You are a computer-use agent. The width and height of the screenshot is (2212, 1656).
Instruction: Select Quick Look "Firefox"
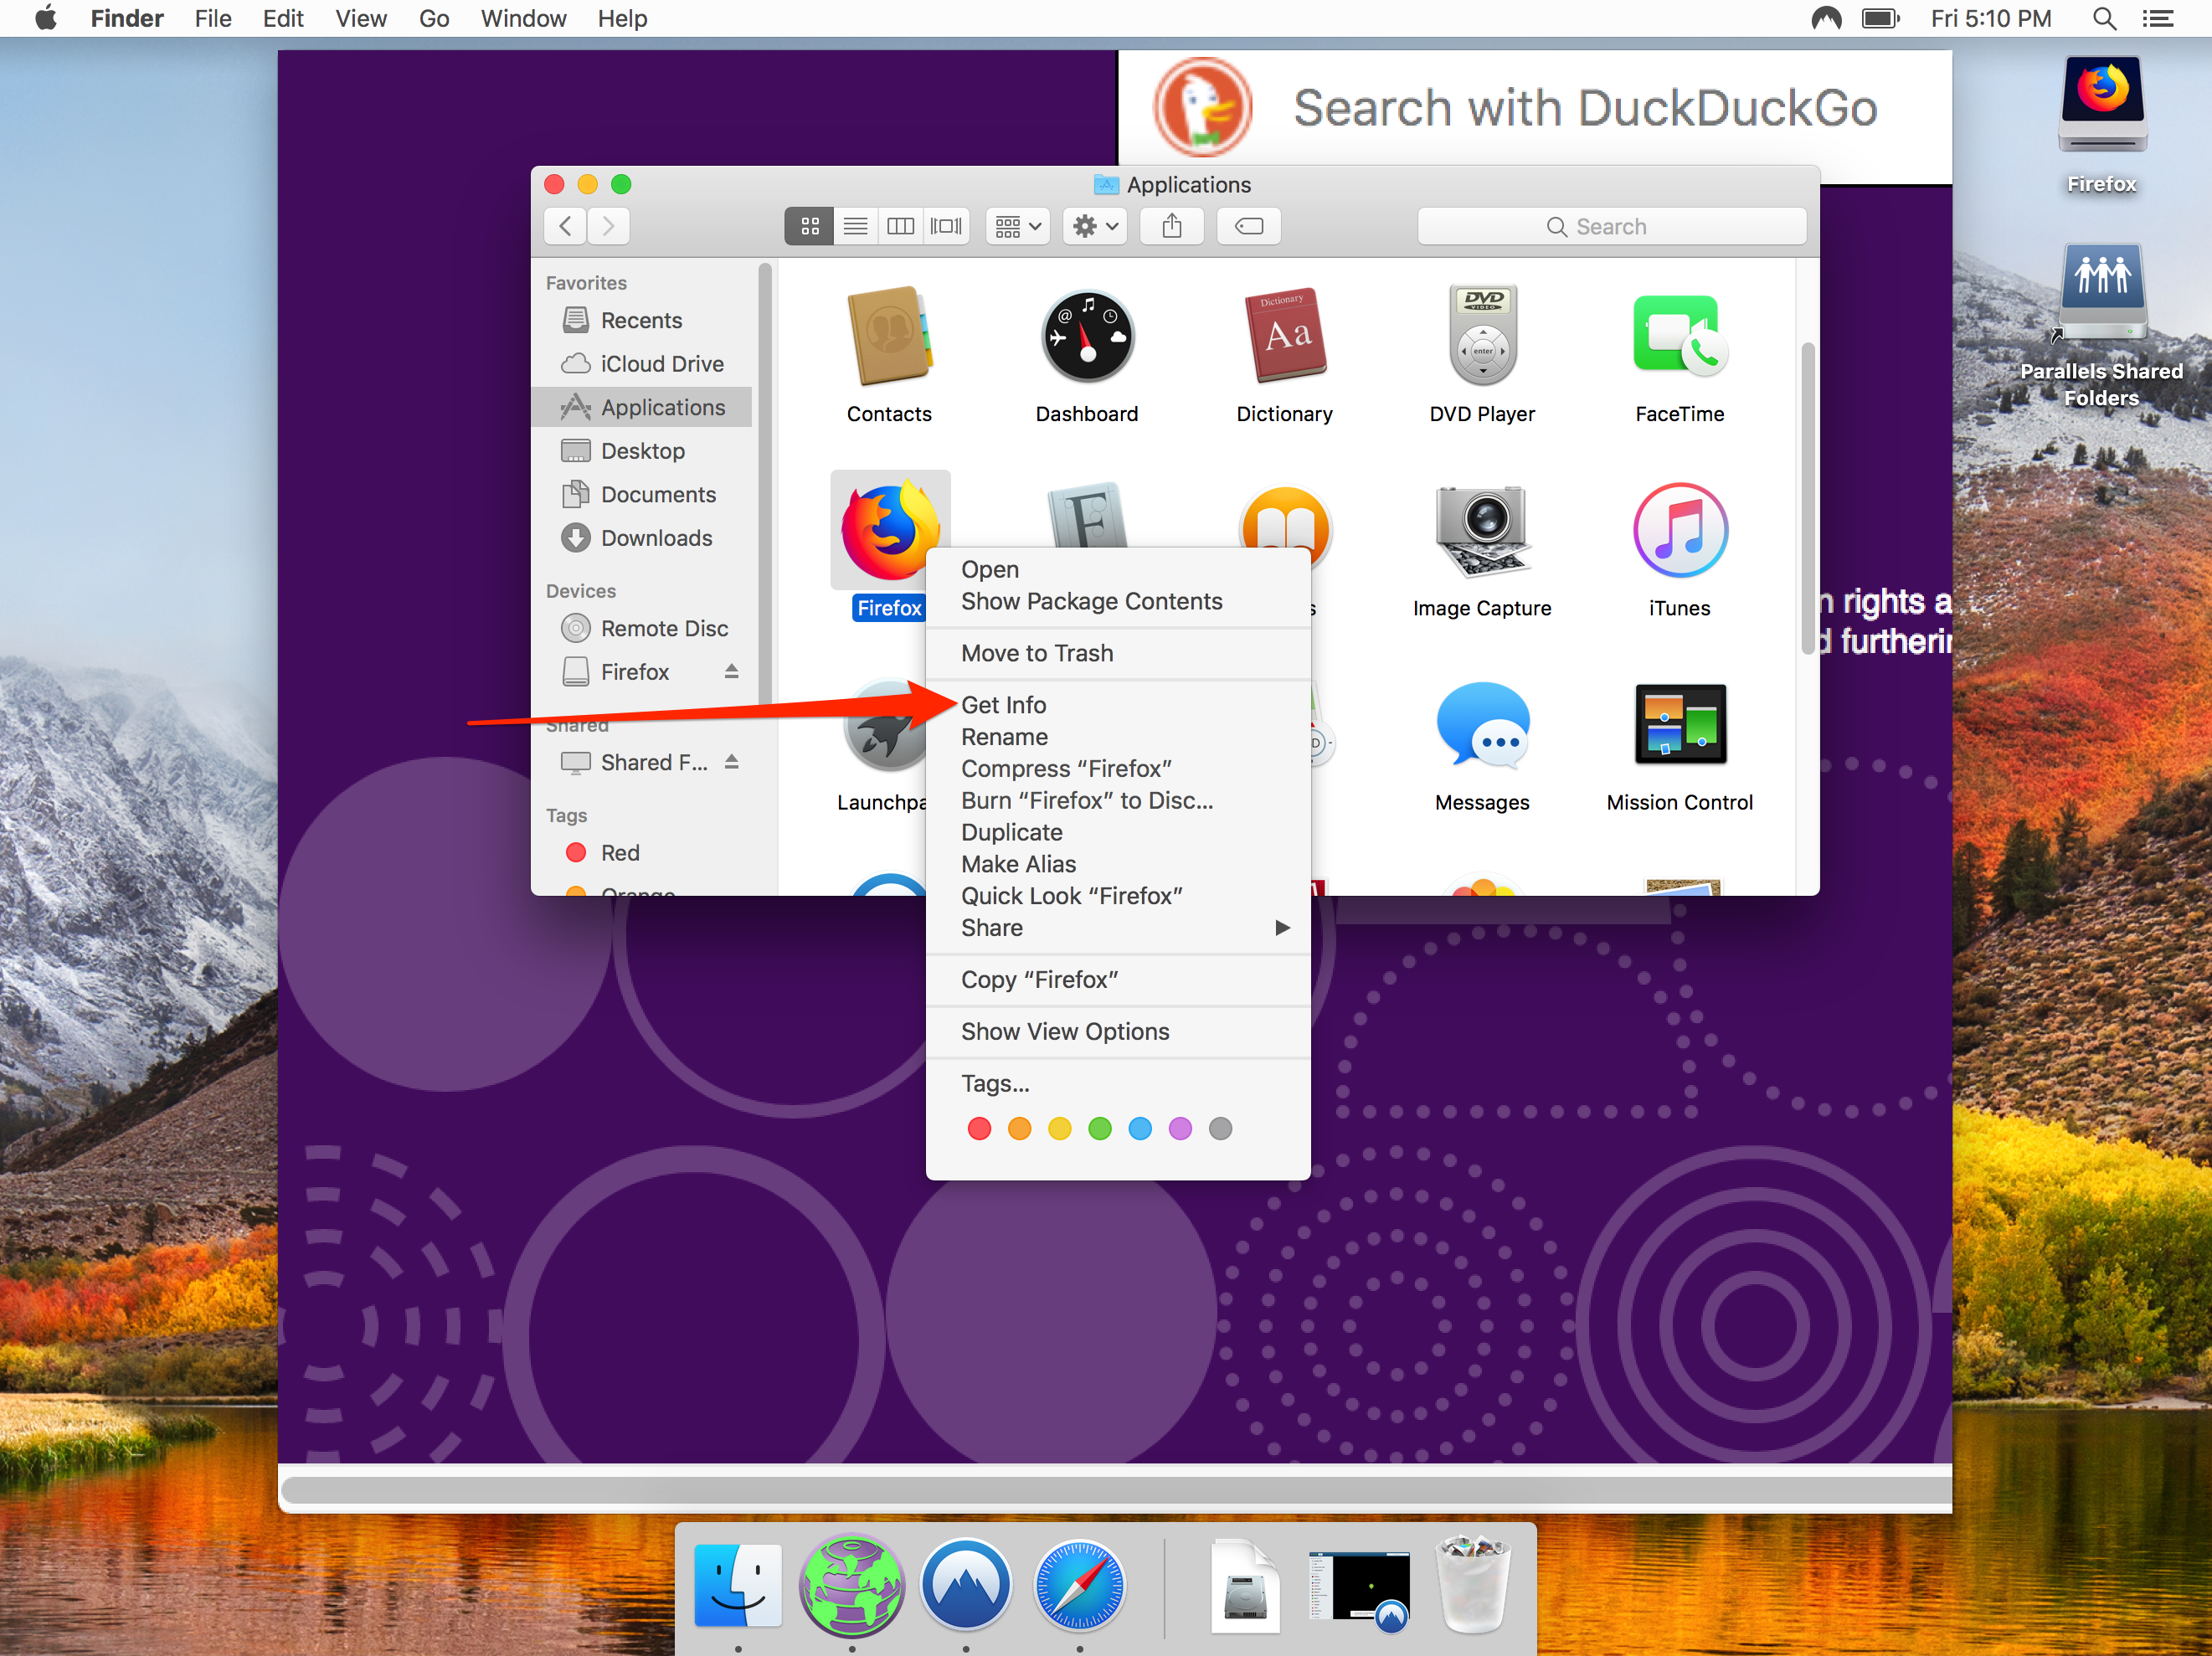(1118, 896)
